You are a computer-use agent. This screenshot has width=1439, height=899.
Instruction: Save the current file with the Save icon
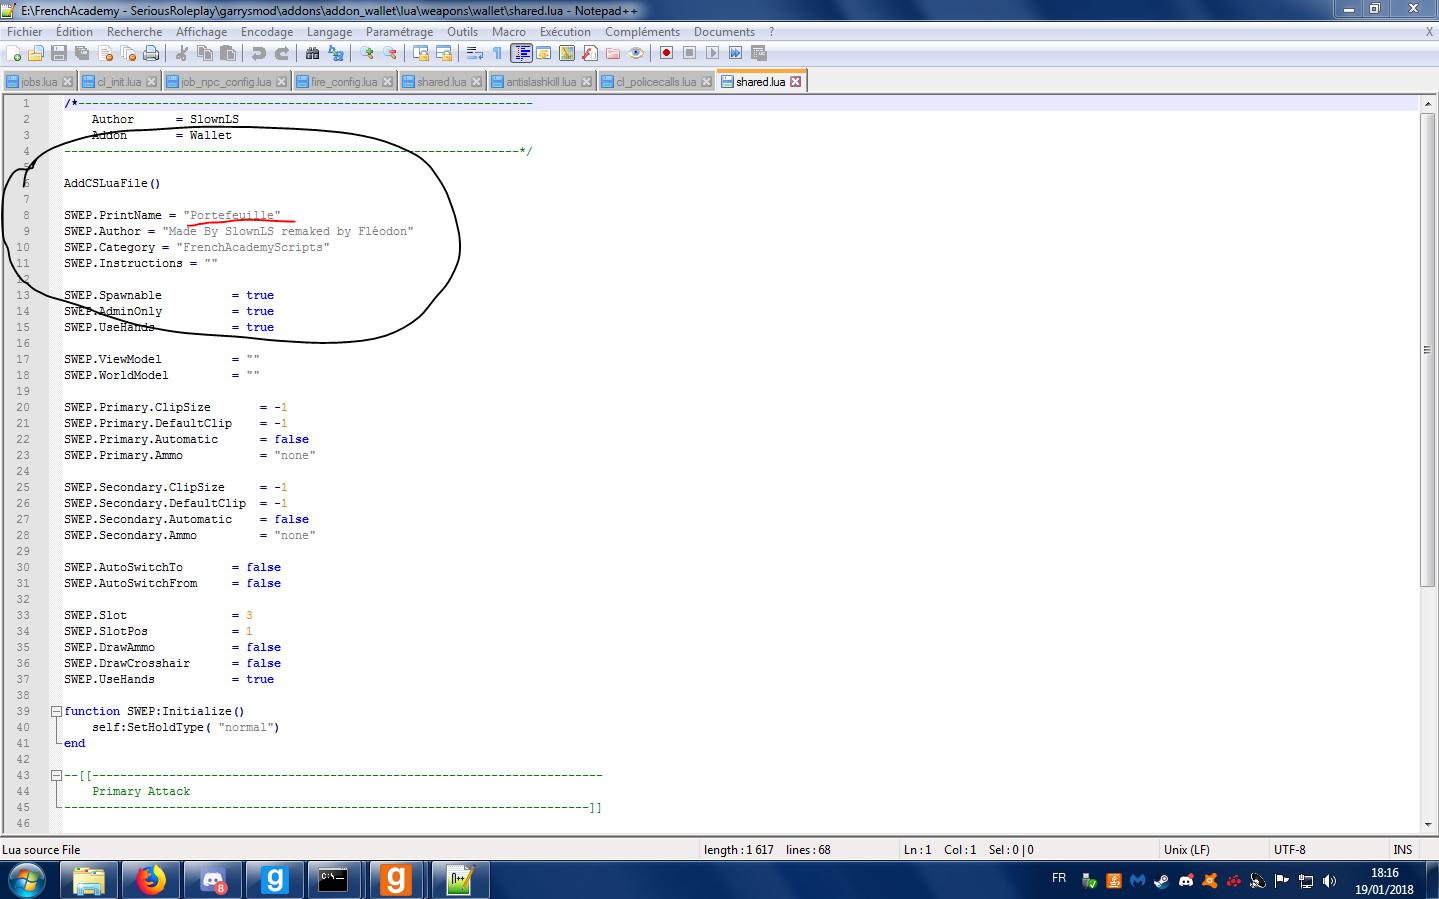(x=58, y=53)
